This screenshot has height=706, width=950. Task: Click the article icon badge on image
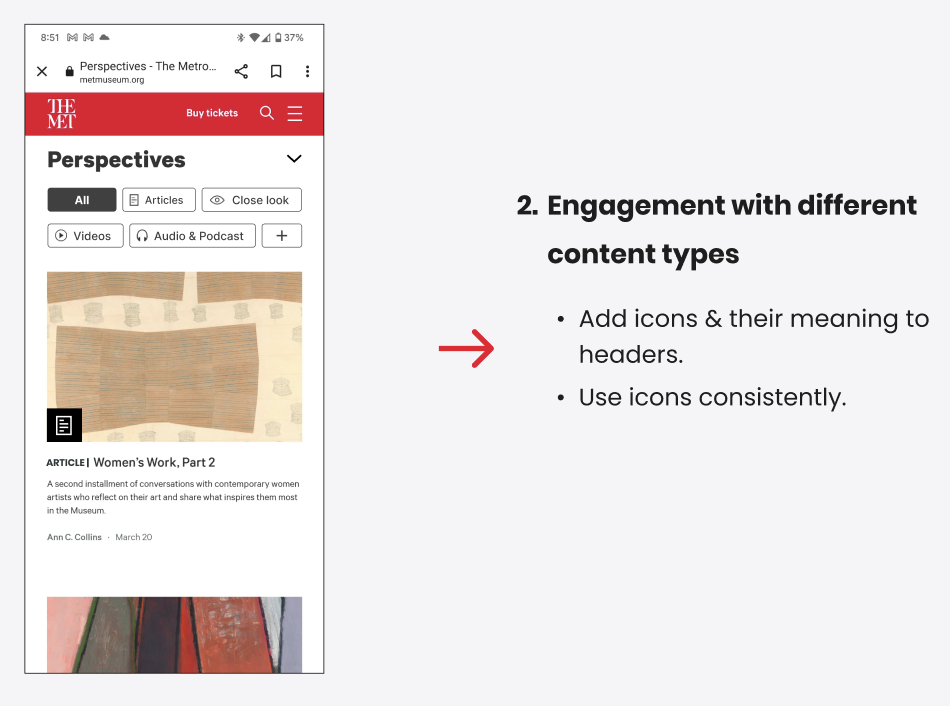(64, 425)
